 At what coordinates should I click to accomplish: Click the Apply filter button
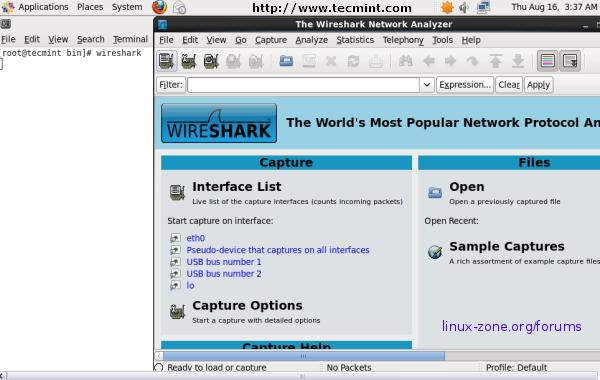[538, 85]
